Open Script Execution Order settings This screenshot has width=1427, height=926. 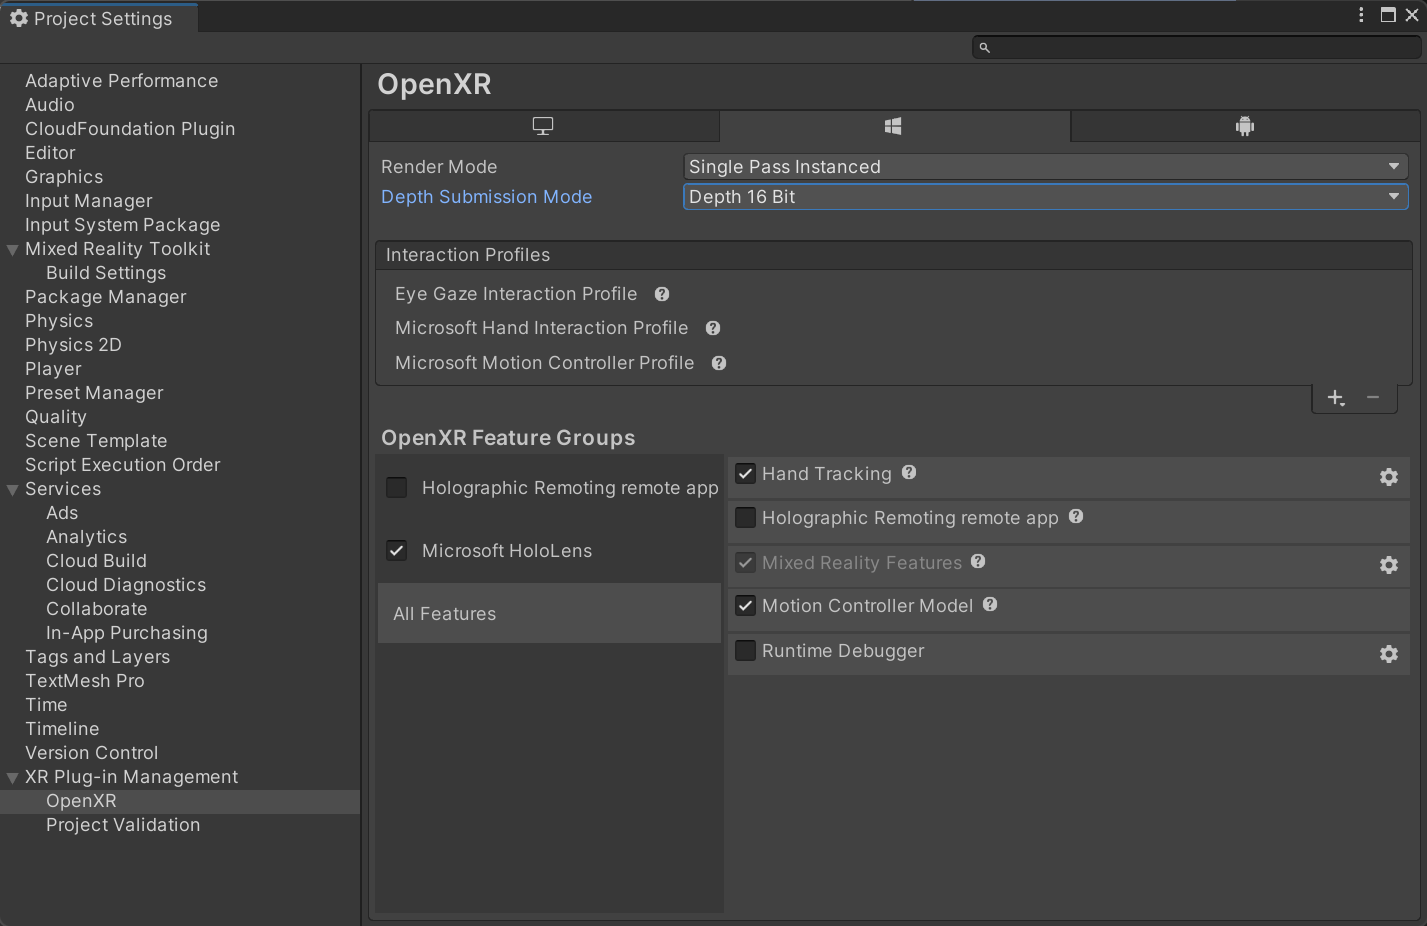tap(122, 465)
